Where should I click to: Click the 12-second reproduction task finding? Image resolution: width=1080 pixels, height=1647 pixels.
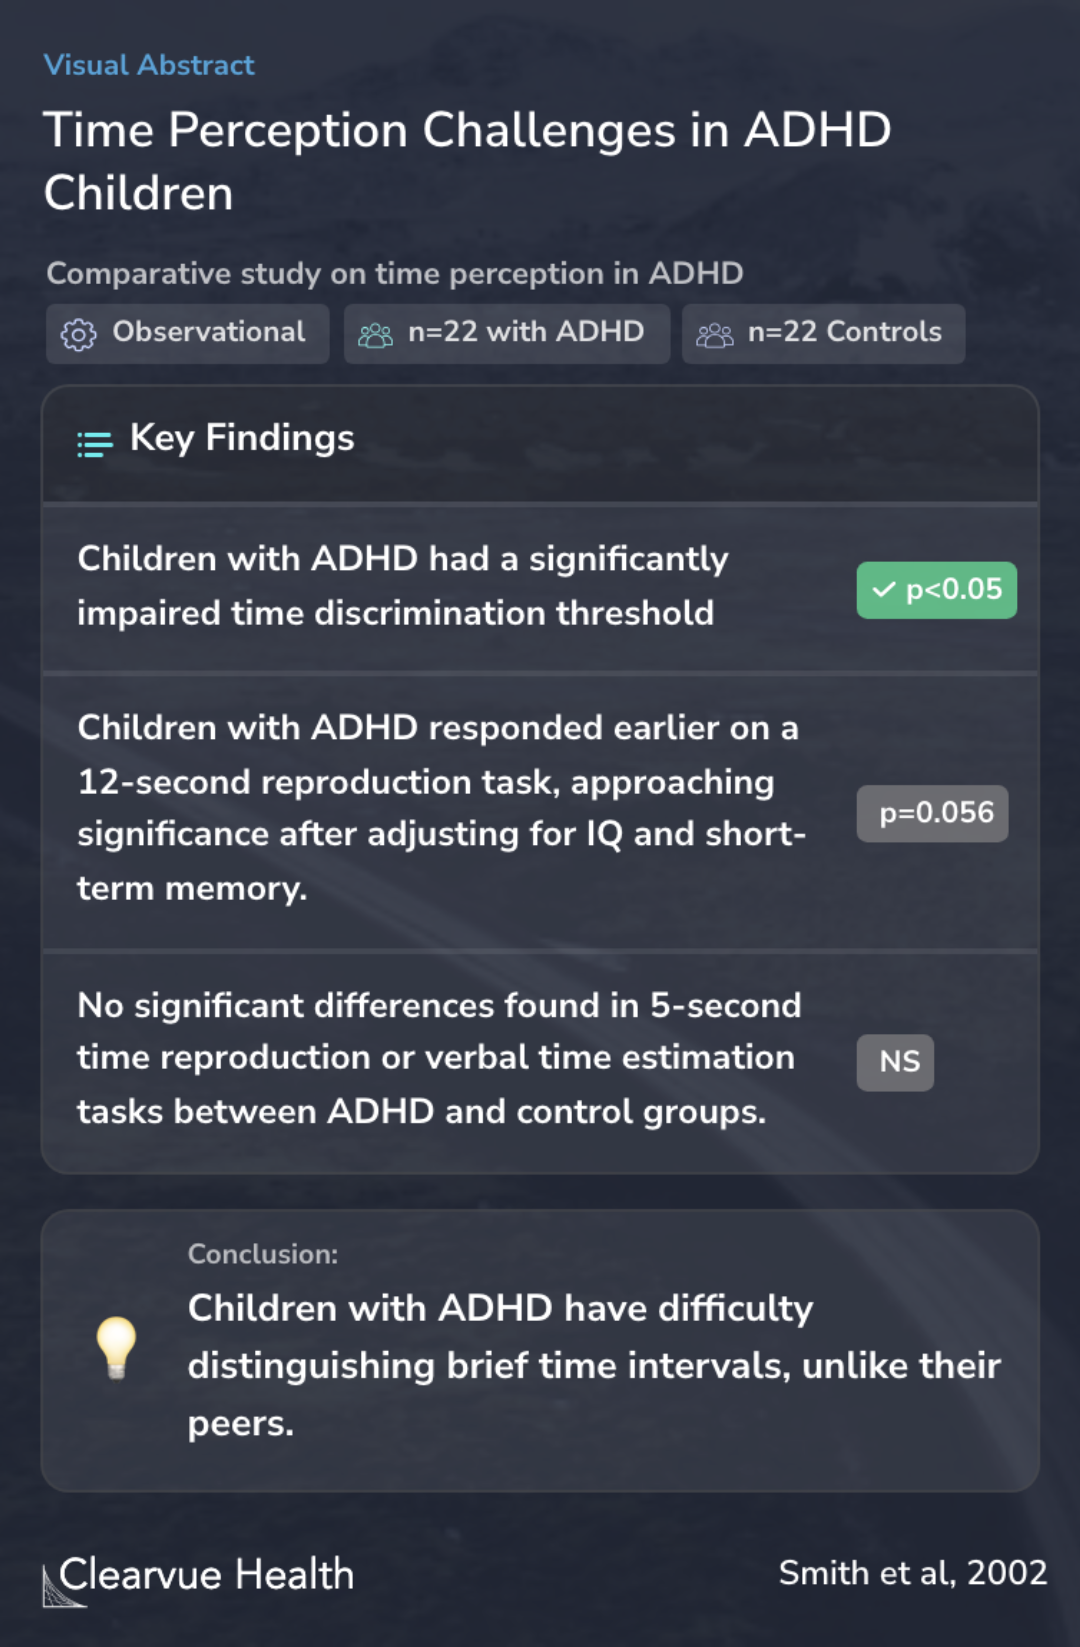tap(441, 807)
